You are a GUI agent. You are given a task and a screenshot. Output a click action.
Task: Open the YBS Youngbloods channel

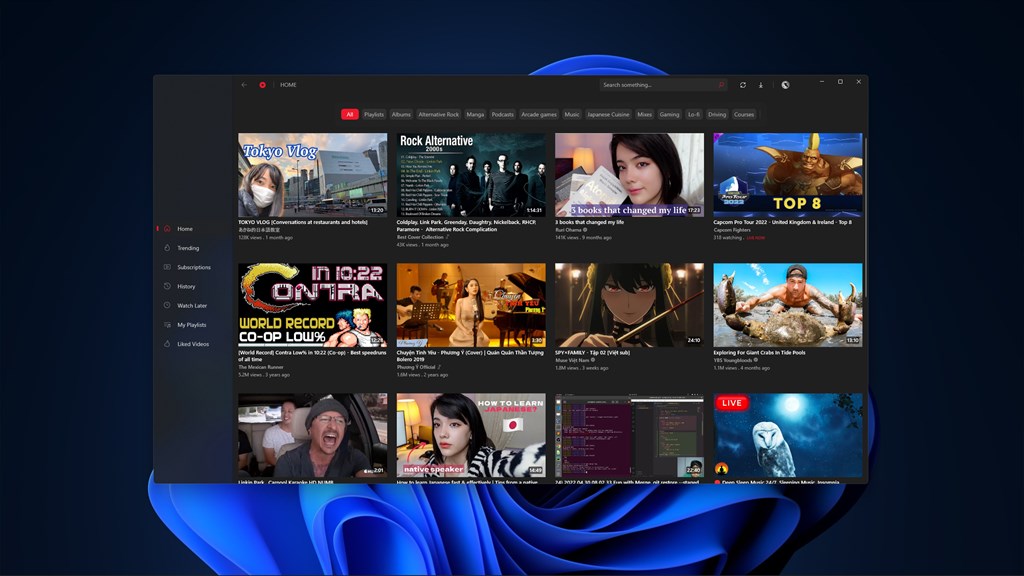click(x=733, y=360)
